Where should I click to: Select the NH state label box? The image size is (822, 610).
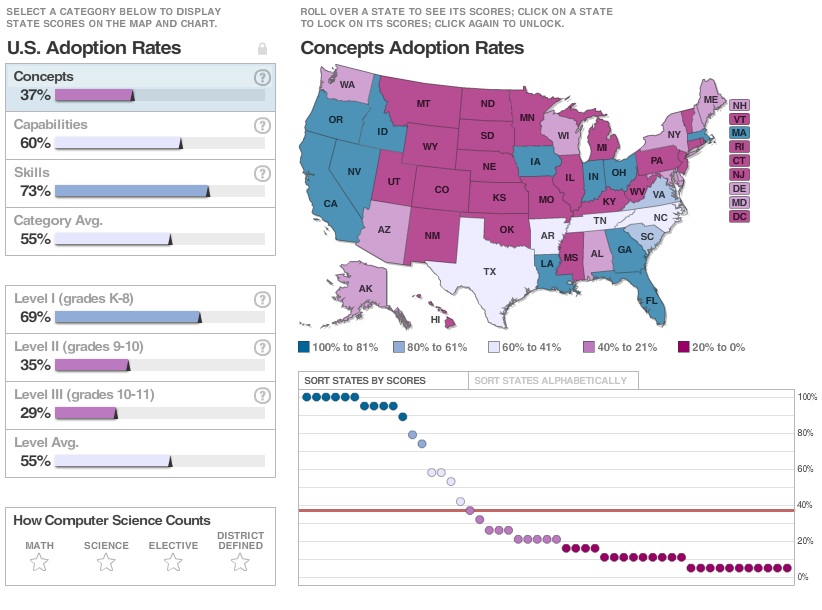739,105
